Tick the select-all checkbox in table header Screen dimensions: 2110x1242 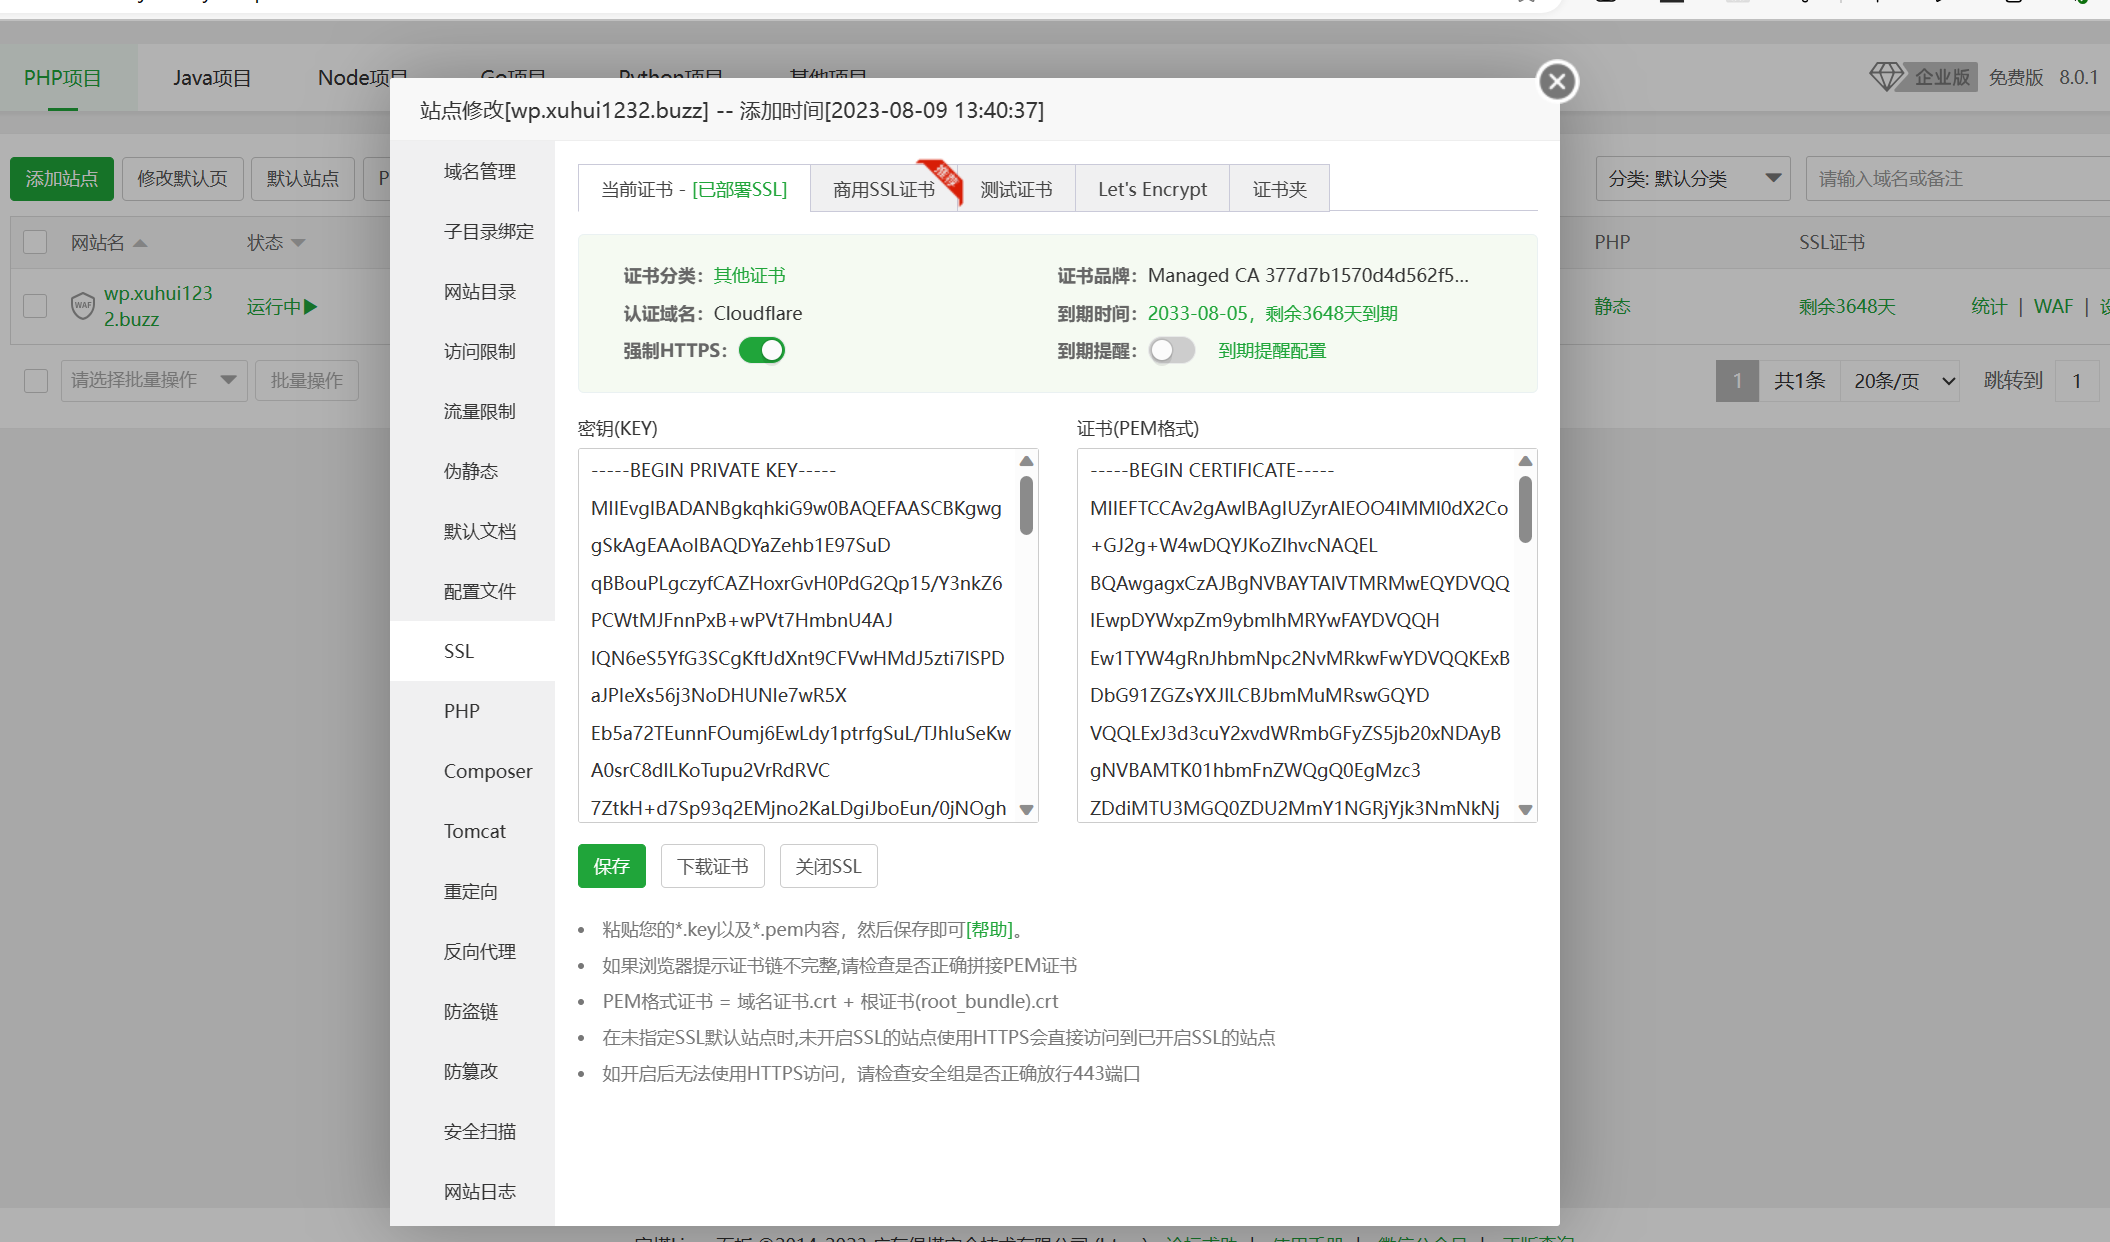click(x=35, y=242)
